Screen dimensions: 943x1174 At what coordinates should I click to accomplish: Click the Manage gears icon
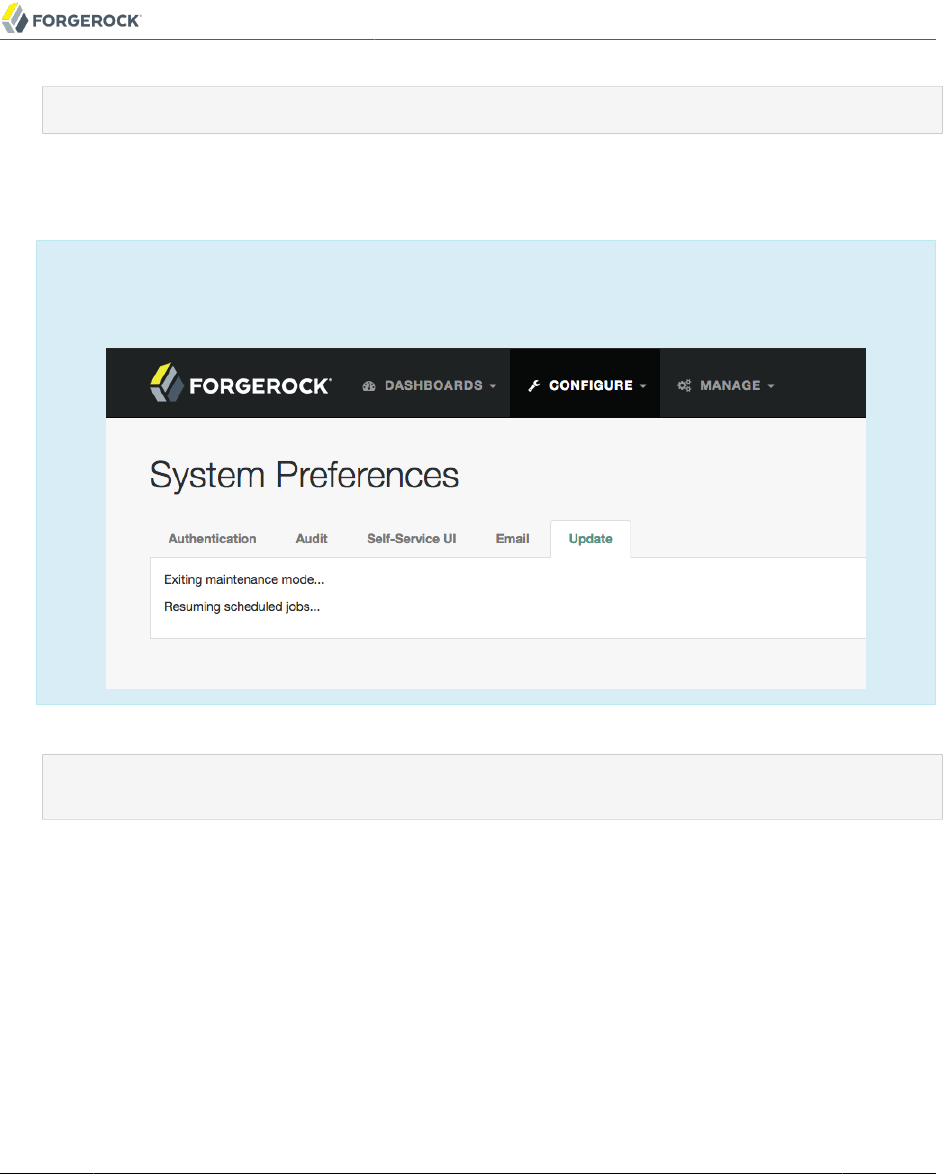(x=685, y=386)
